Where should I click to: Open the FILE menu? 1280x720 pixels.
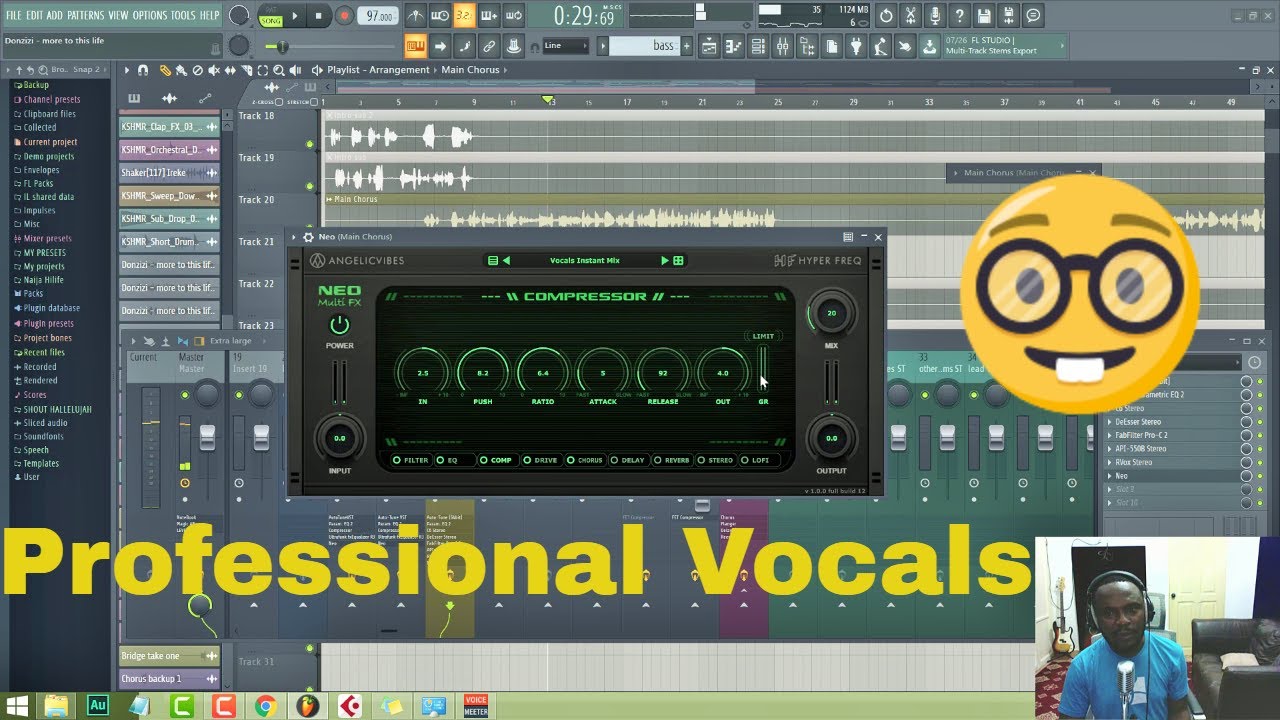point(14,16)
